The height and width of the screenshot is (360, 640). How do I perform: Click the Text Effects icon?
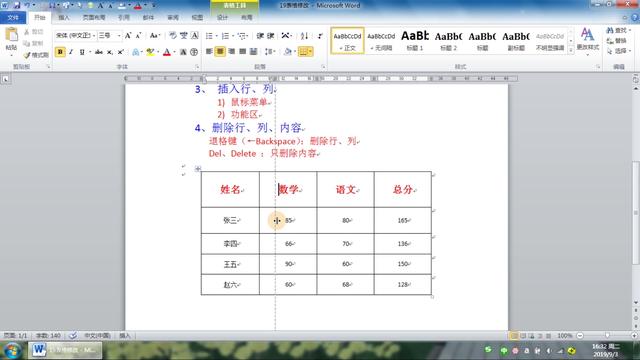point(135,52)
